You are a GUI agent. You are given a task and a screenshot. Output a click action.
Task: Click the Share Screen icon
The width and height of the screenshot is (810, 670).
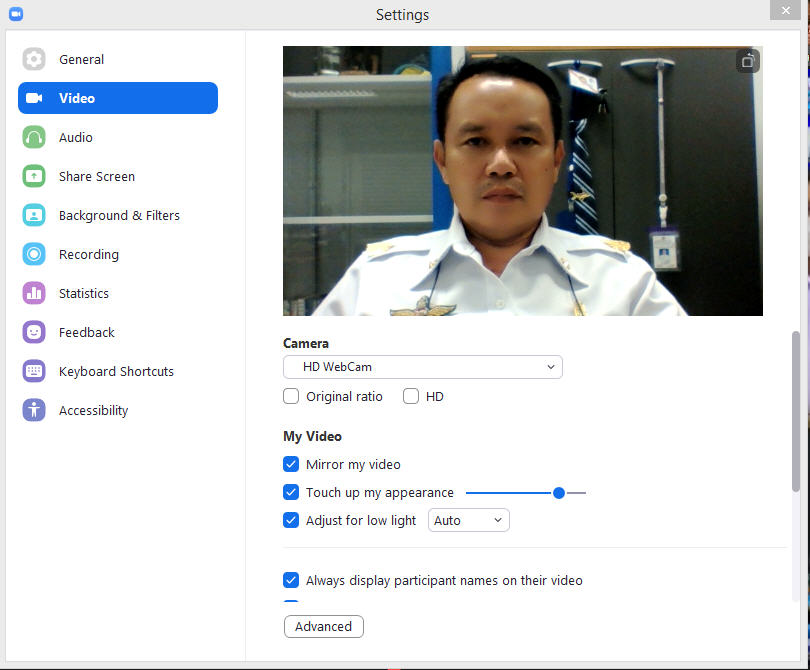(x=34, y=176)
